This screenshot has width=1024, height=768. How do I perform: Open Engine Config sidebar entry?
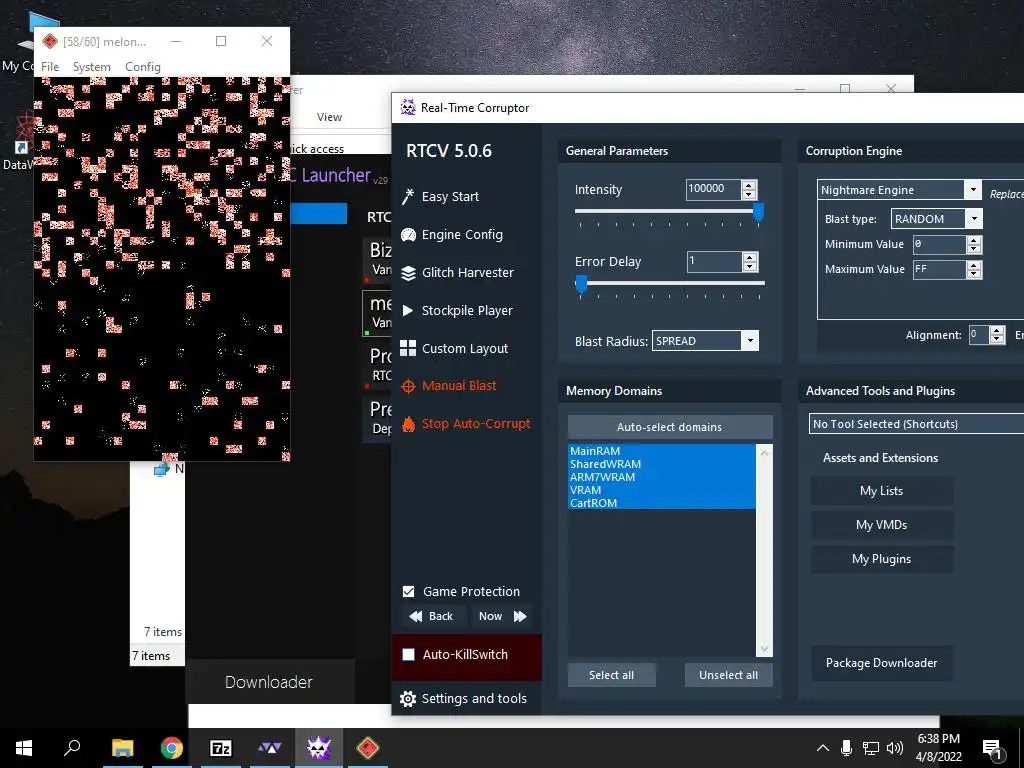pos(462,234)
